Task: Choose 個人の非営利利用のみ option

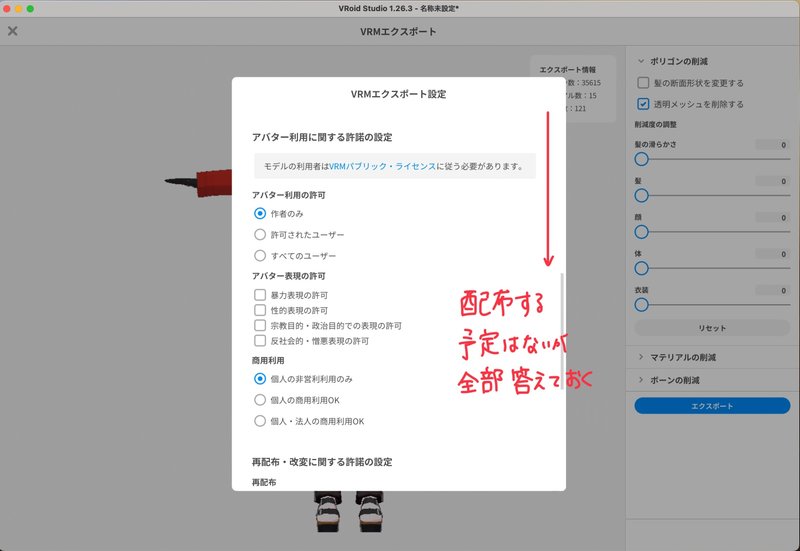Action: 260,379
